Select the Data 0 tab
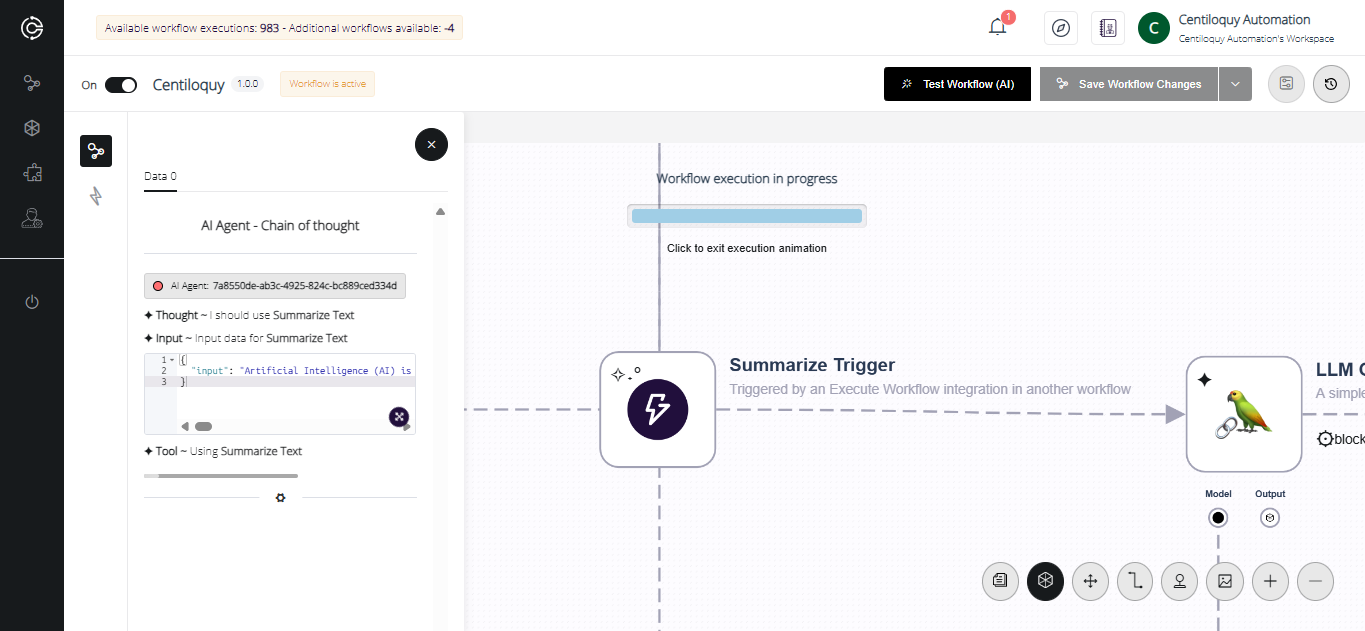Image resolution: width=1365 pixels, height=631 pixels. coord(160,176)
